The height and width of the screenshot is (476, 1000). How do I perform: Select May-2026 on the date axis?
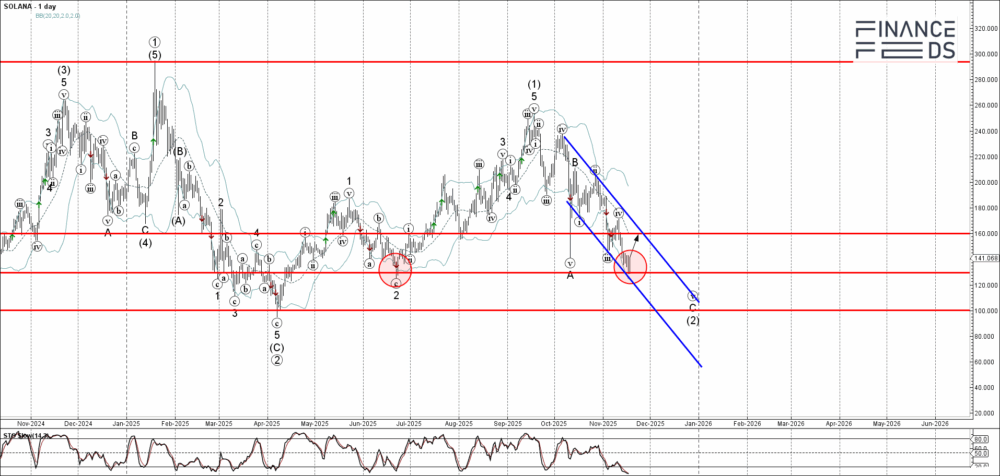(885, 423)
